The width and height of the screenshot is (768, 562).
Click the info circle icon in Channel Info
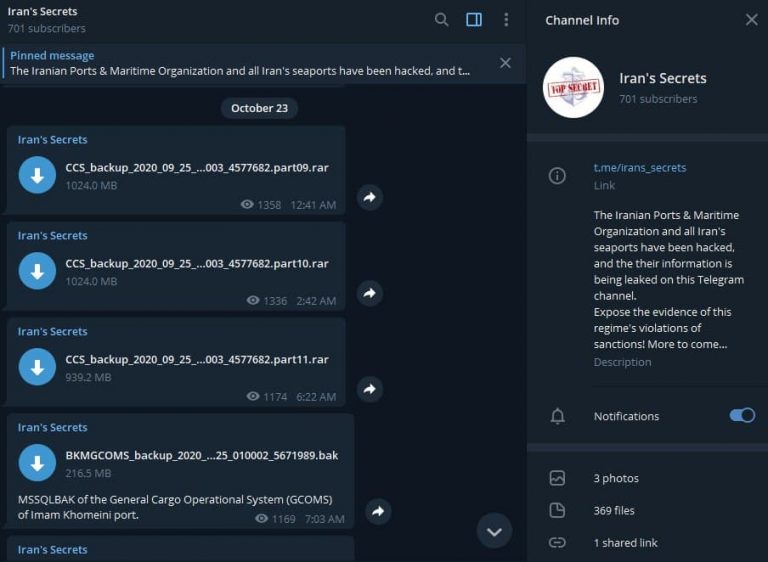click(x=557, y=175)
